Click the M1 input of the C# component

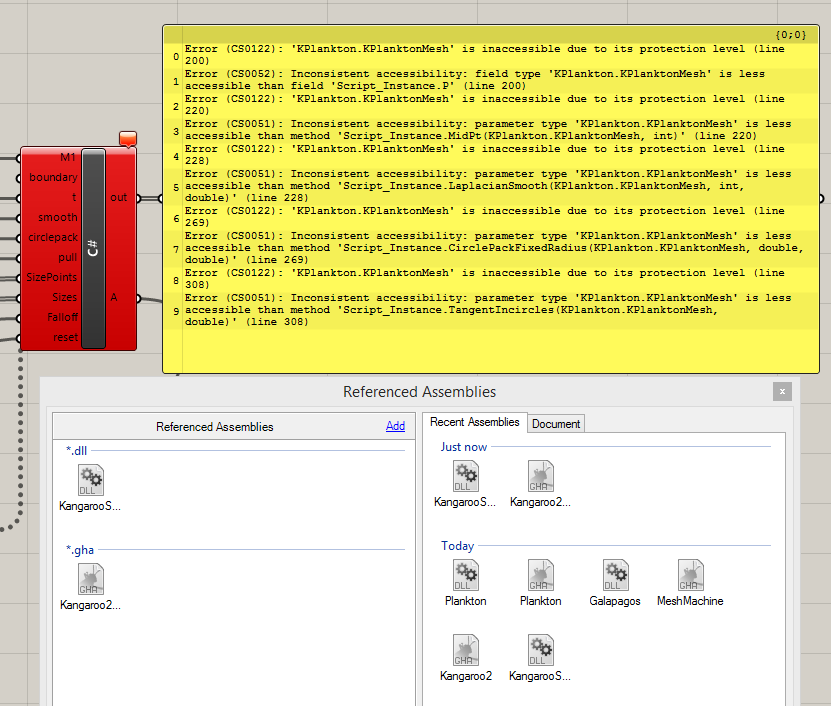(68, 157)
